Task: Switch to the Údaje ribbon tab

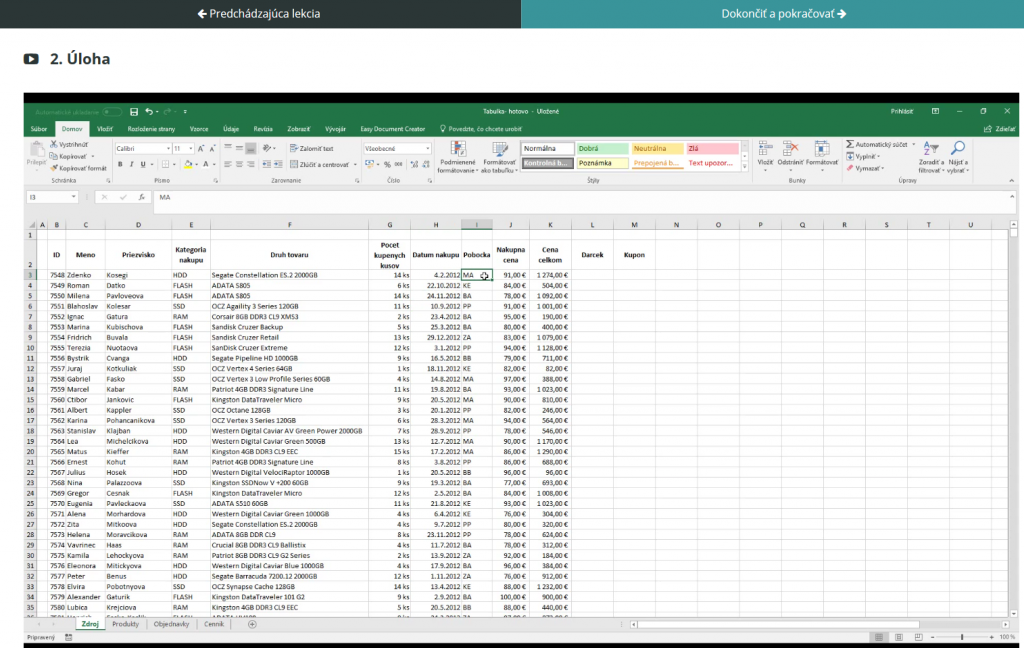Action: [x=231, y=129]
